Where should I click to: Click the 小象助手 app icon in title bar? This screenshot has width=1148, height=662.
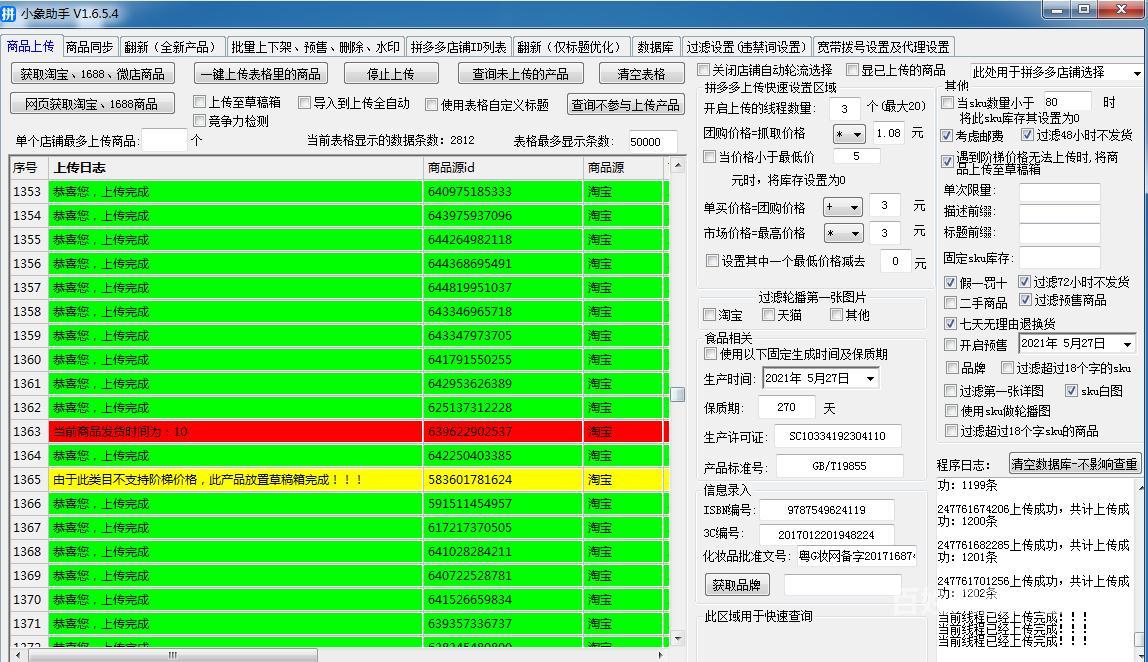click(9, 13)
